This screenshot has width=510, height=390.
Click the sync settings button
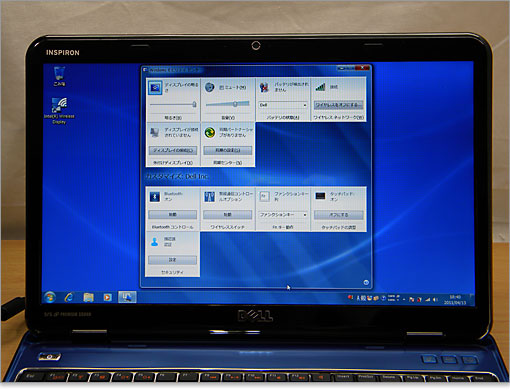(x=228, y=150)
